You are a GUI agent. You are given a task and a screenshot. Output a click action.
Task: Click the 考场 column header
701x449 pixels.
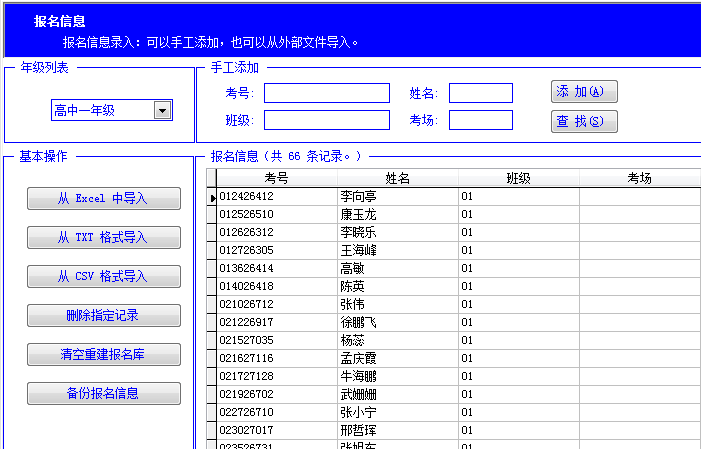[639, 178]
